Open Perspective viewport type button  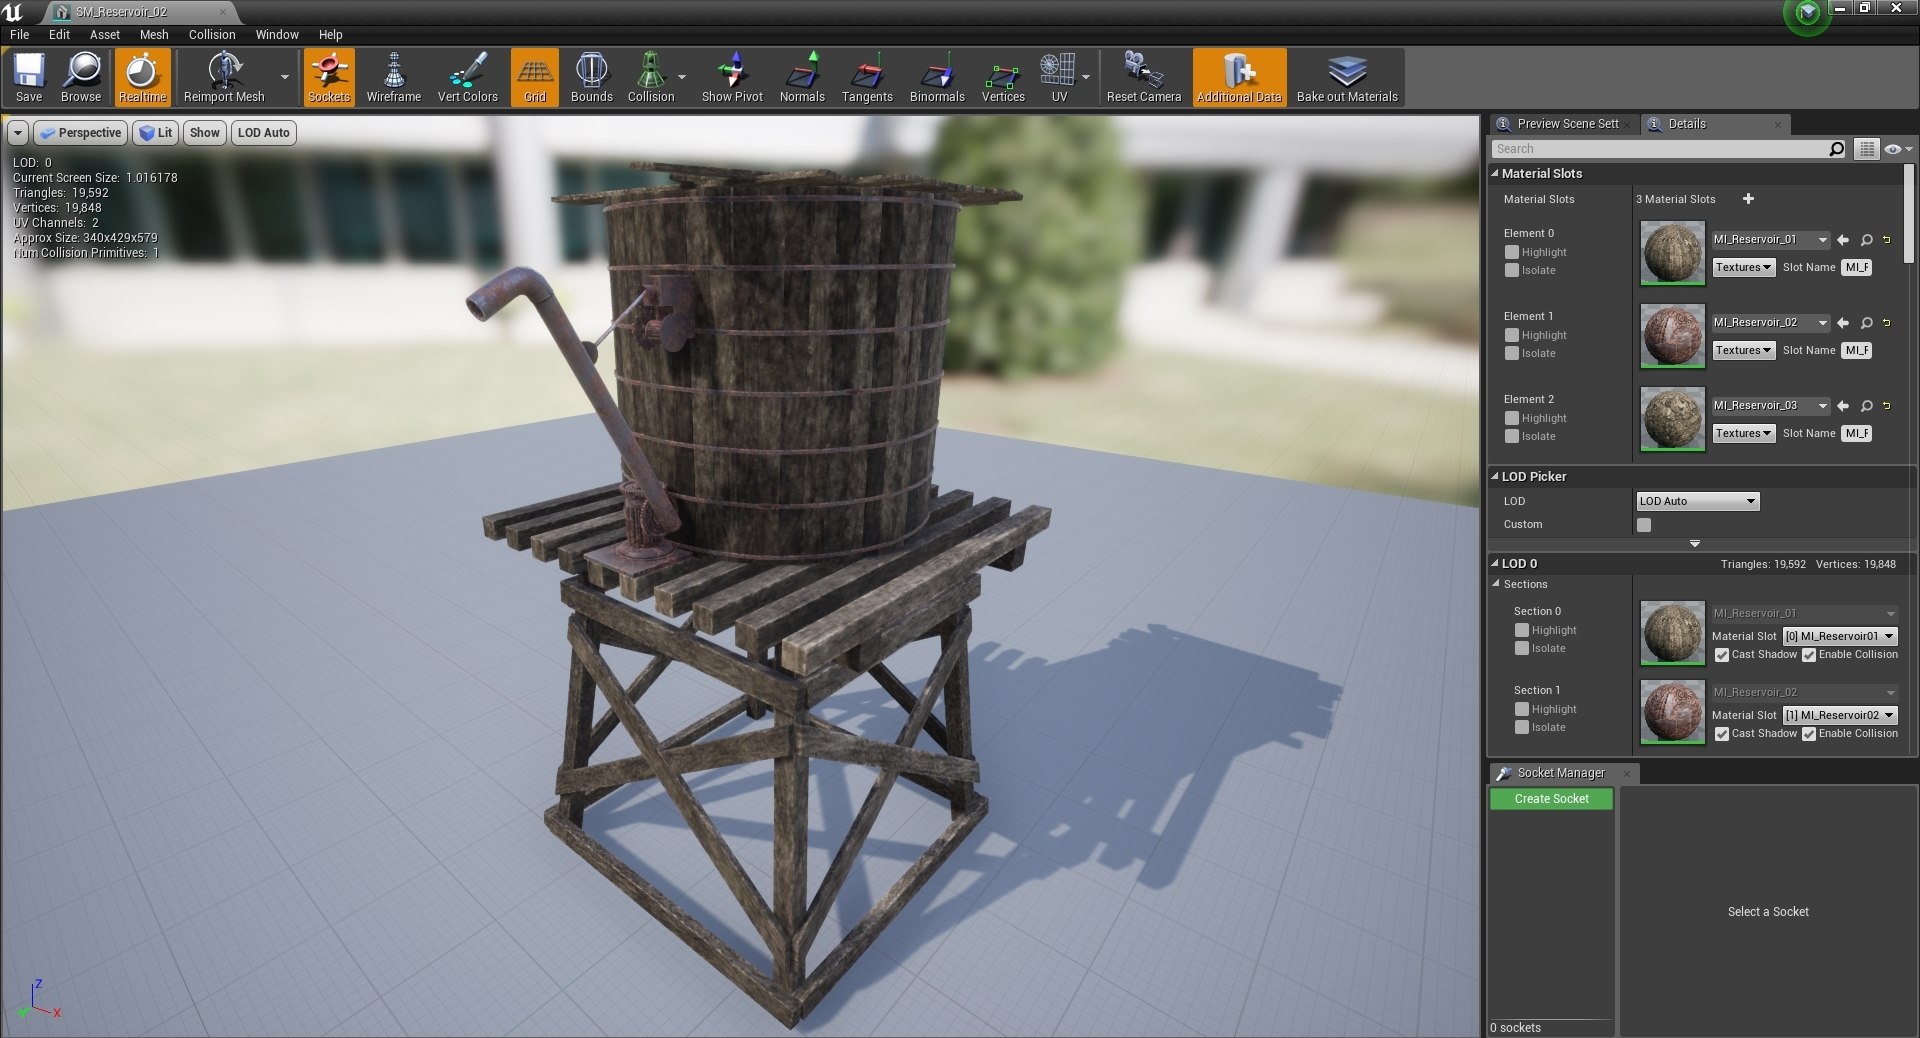point(80,133)
